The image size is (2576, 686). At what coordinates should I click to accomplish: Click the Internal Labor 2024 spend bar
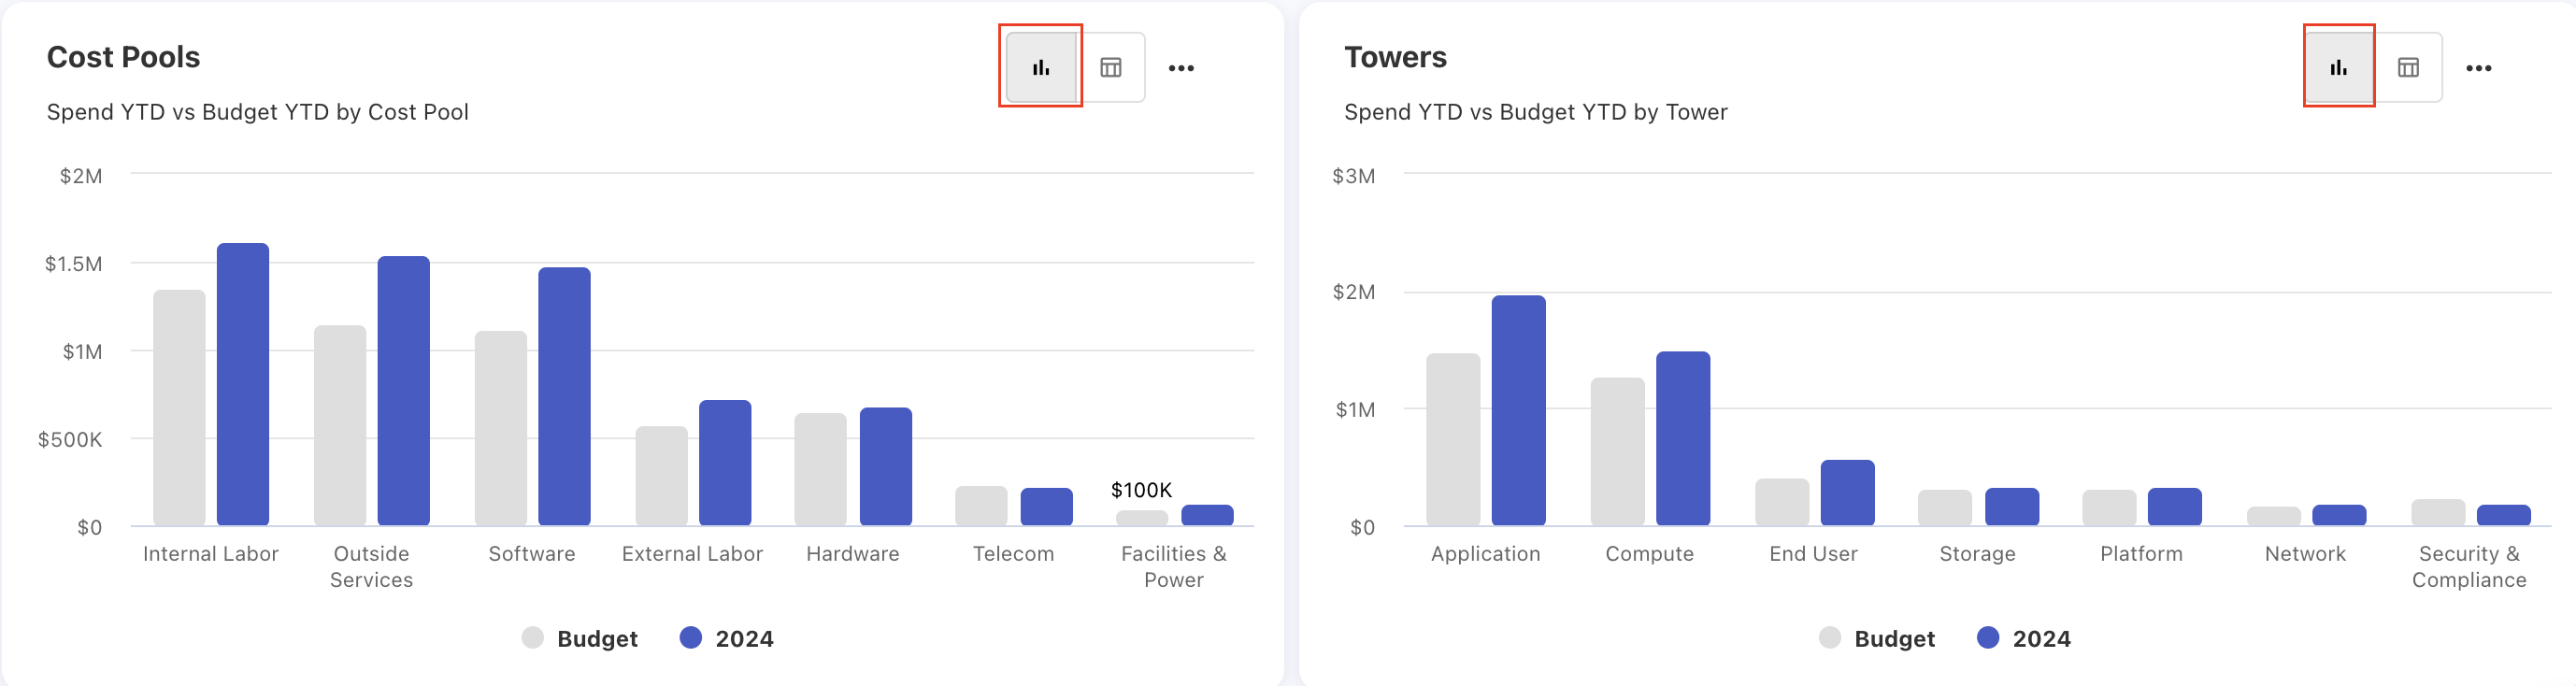(243, 385)
